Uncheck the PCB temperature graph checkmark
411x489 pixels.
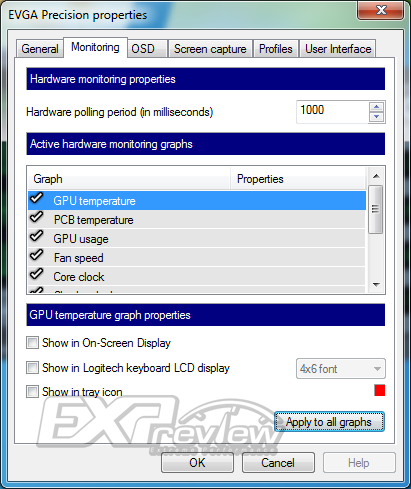pos(36,217)
